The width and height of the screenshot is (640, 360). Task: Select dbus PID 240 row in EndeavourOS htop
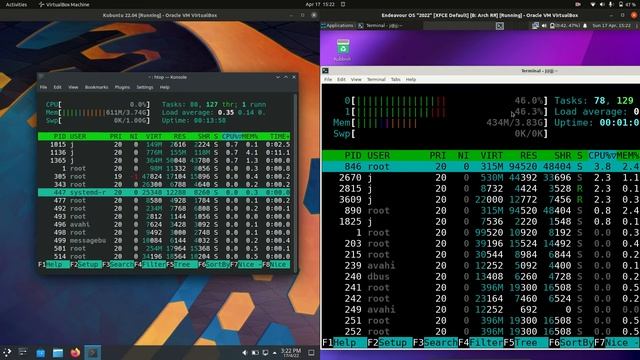[481, 277]
